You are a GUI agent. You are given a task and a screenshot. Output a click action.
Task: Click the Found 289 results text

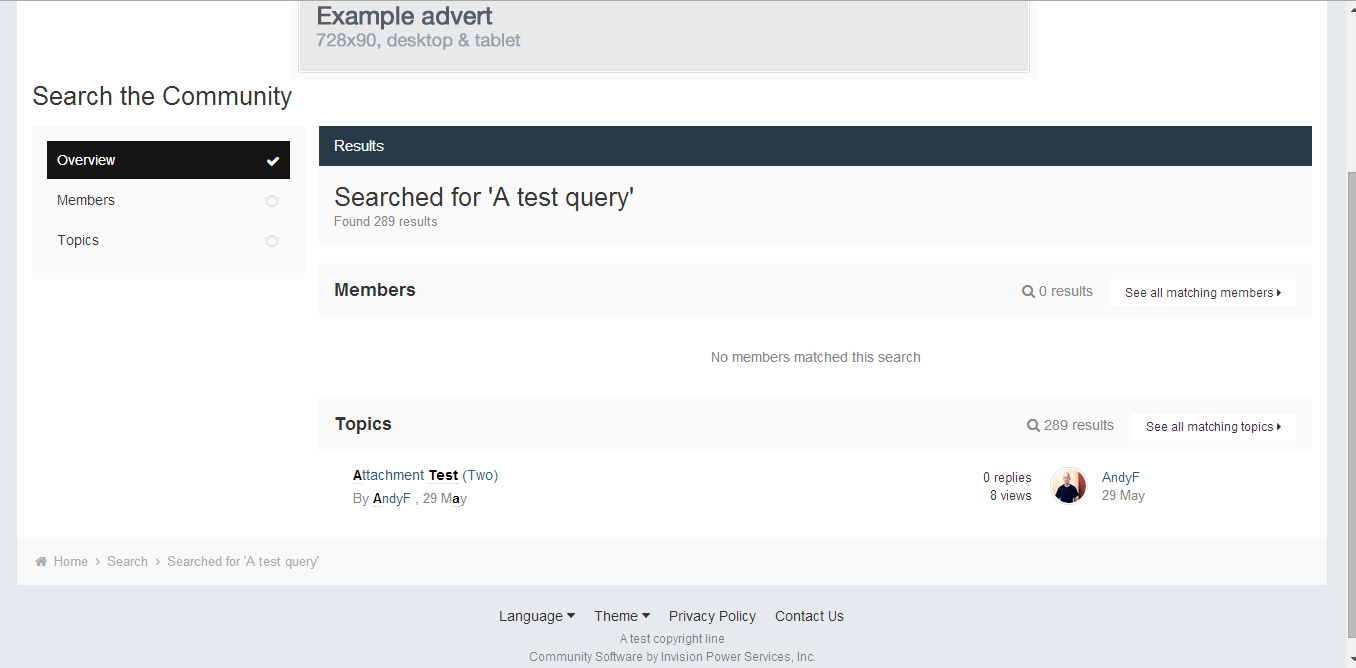click(x=386, y=222)
